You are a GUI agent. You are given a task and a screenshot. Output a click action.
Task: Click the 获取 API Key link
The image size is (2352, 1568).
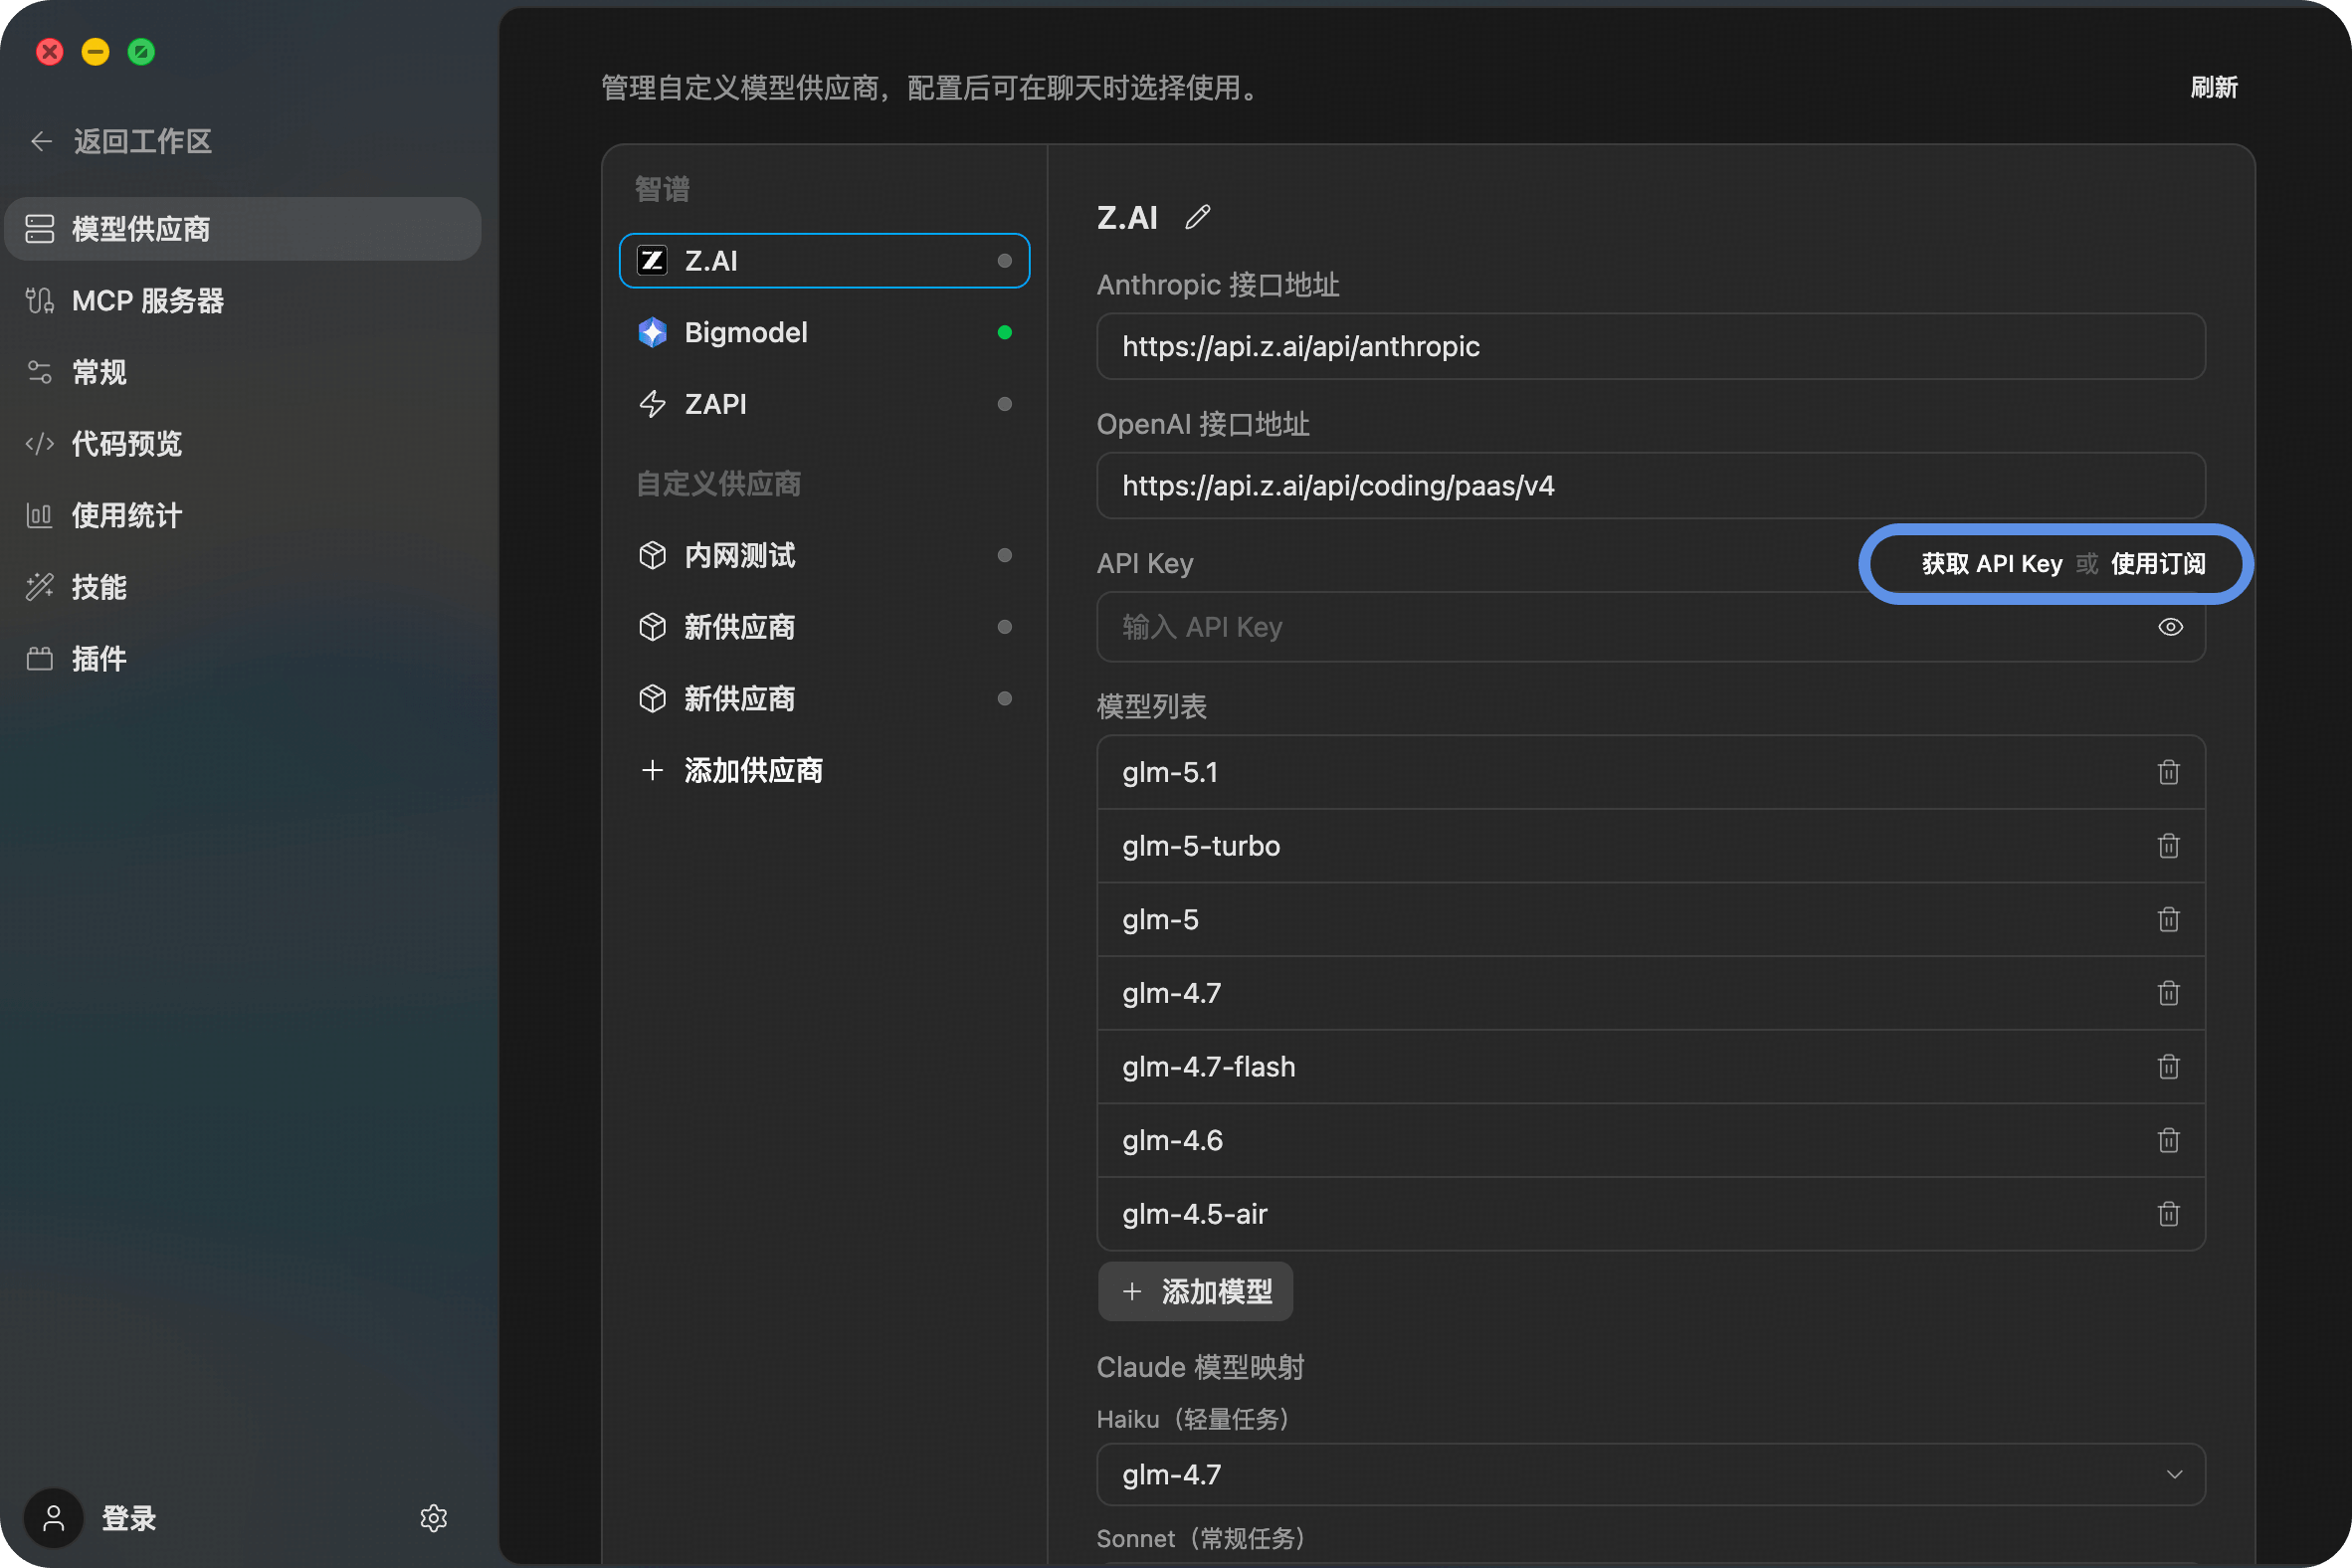(x=1991, y=564)
